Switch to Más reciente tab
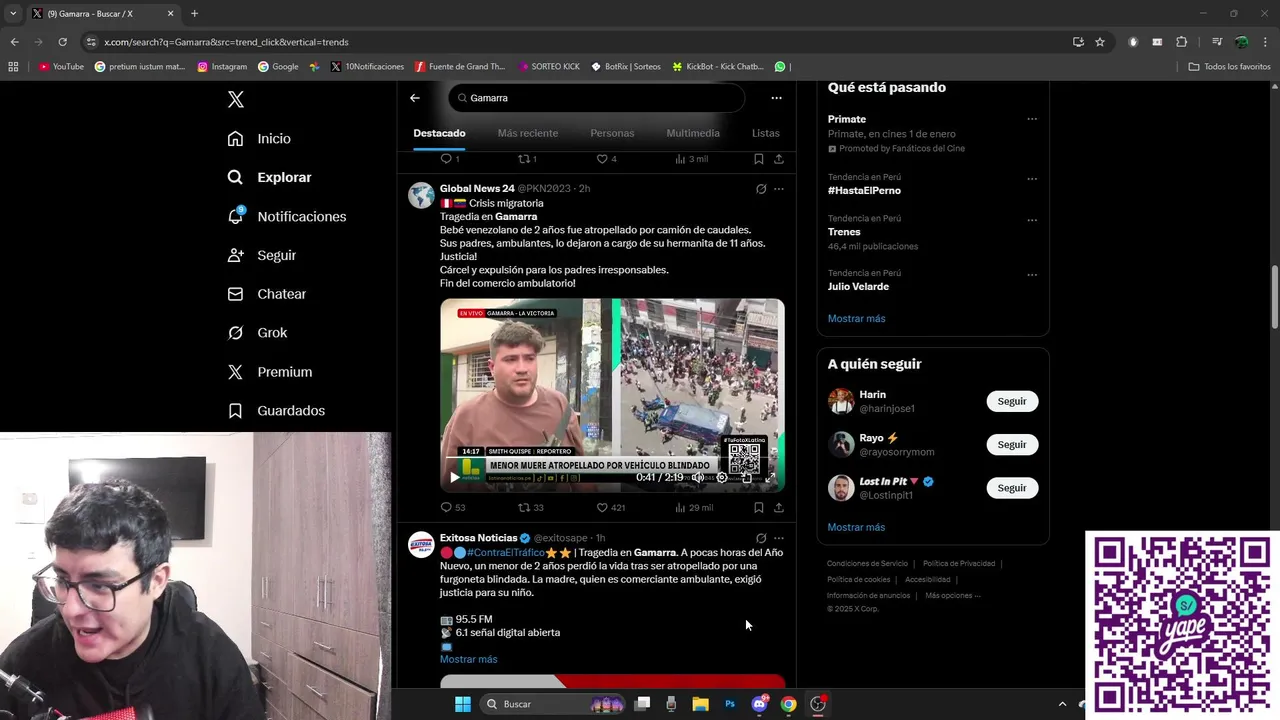This screenshot has width=1280, height=720. click(x=528, y=133)
